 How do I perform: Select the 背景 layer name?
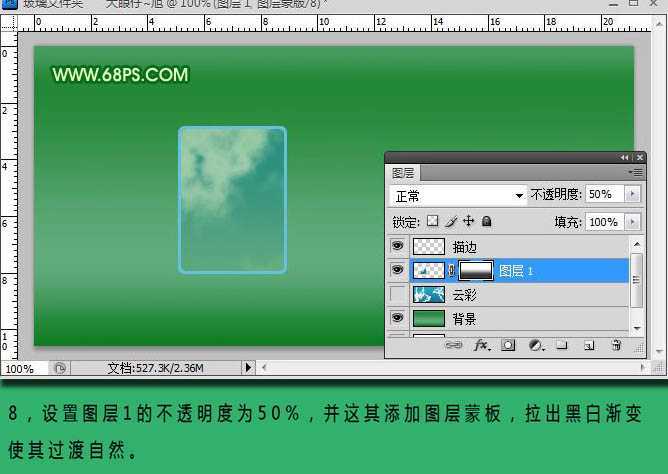(x=465, y=319)
